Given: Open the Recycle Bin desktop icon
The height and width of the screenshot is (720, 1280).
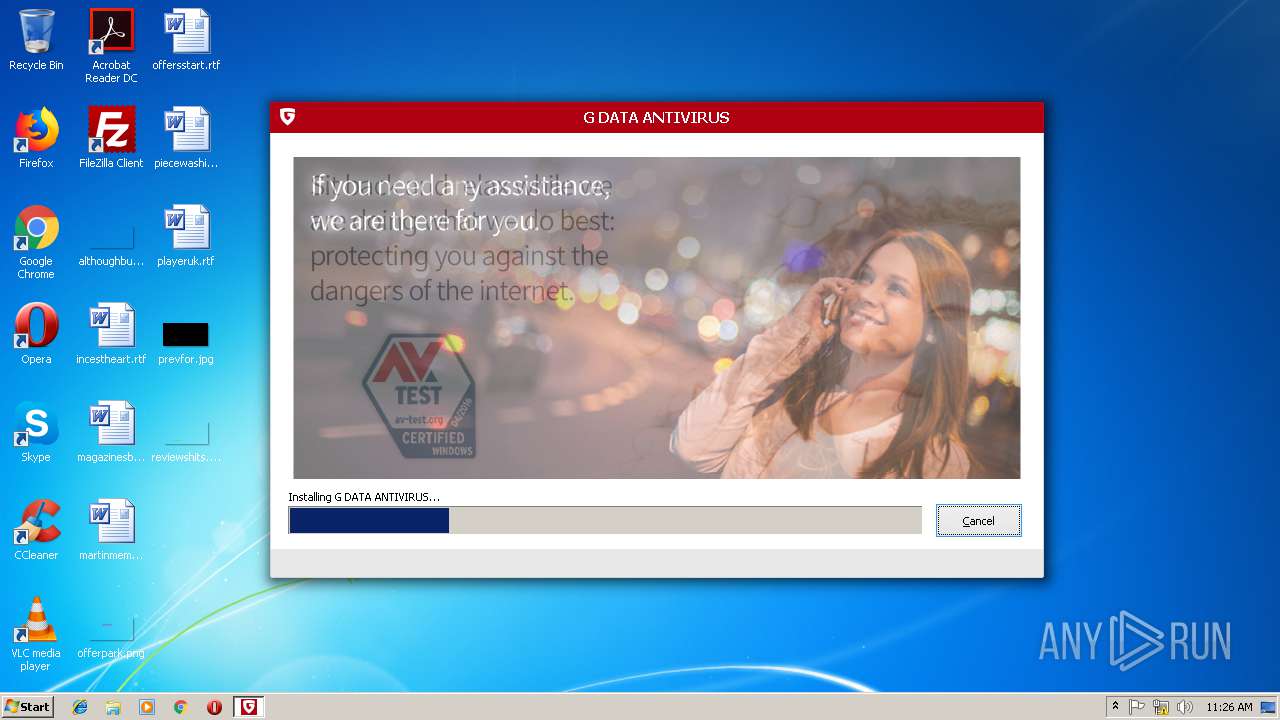Looking at the screenshot, I should tap(36, 40).
